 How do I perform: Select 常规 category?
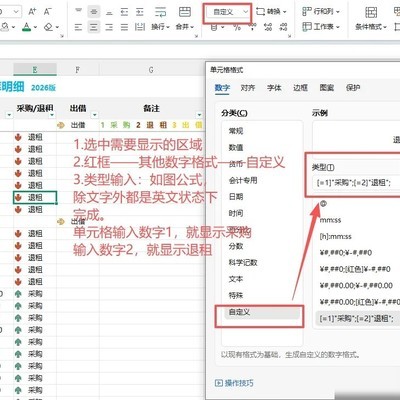click(236, 131)
